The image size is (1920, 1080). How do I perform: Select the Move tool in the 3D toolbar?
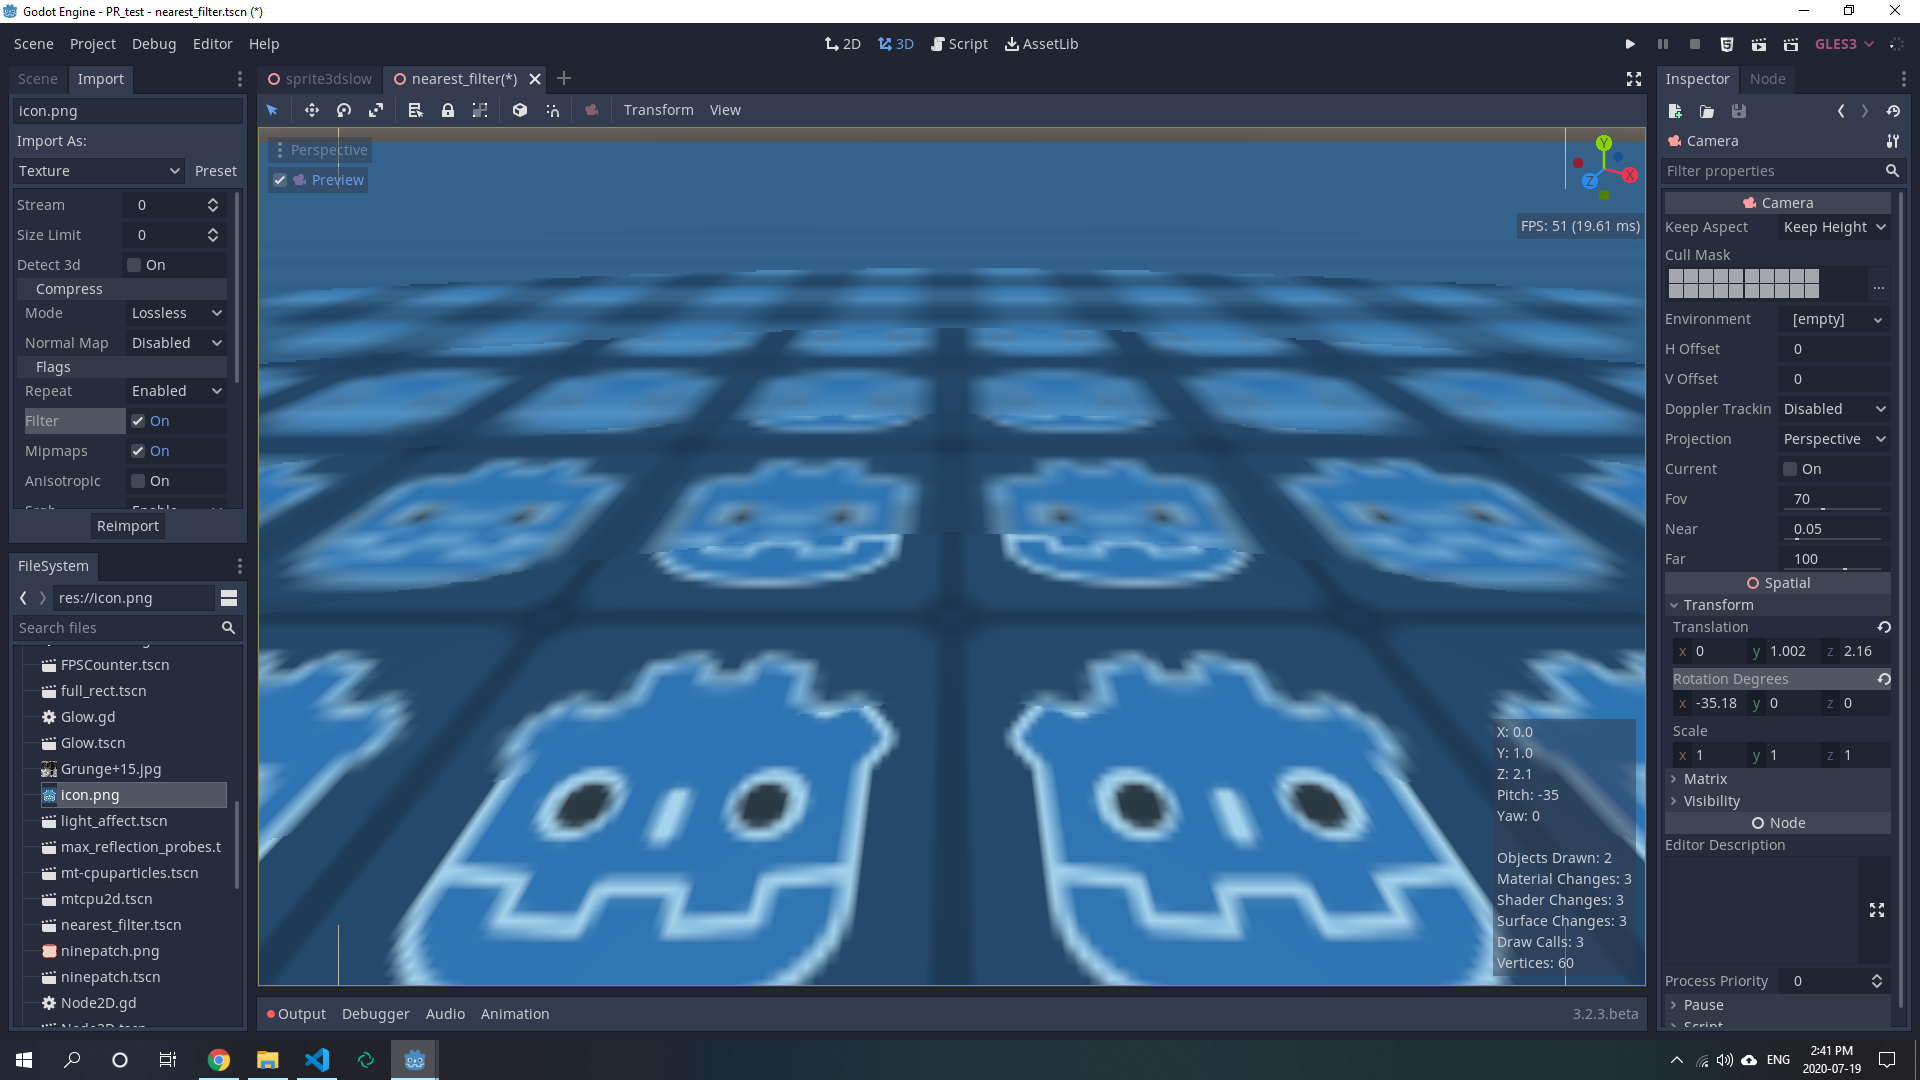tap(311, 110)
